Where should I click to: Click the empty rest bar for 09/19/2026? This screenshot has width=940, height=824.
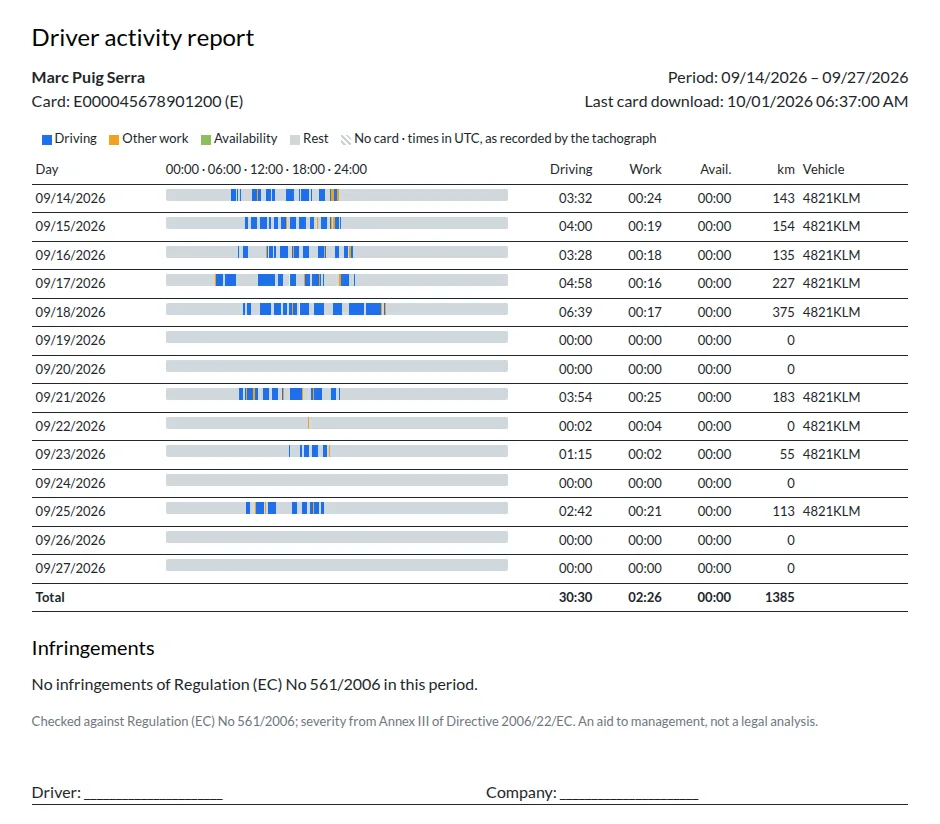click(337, 337)
